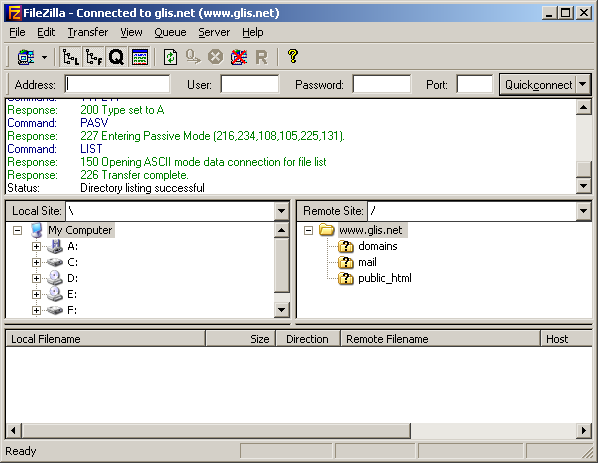The height and width of the screenshot is (463, 598).
Task: Click queue horizontal scrollbar left arrow
Action: coord(13,431)
